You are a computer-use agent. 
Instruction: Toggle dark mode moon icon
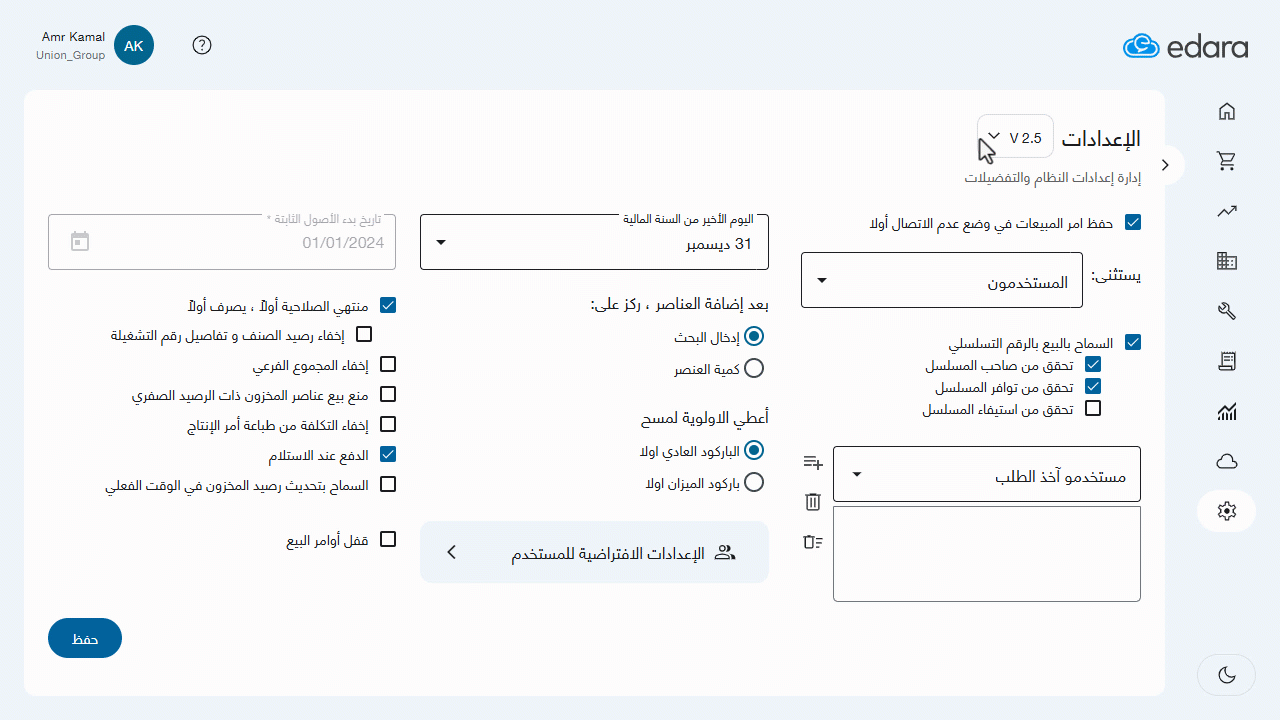(1227, 675)
